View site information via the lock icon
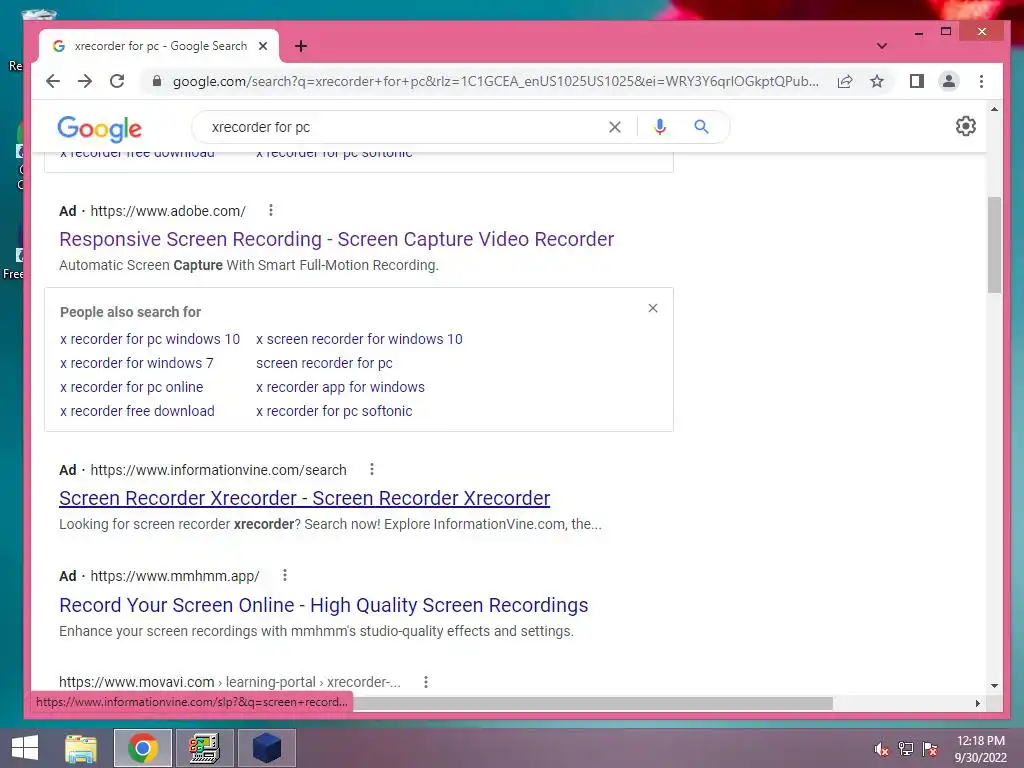Screen dimensions: 1024x768 (x=156, y=81)
